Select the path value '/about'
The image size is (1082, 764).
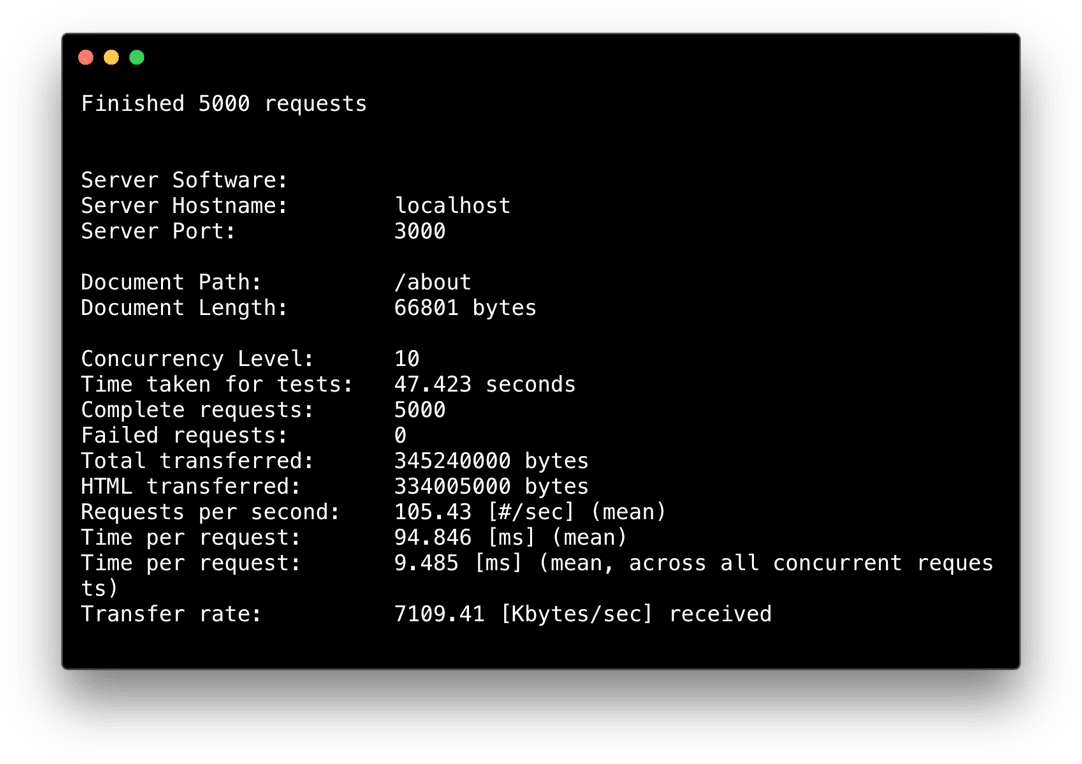pyautogui.click(x=433, y=282)
